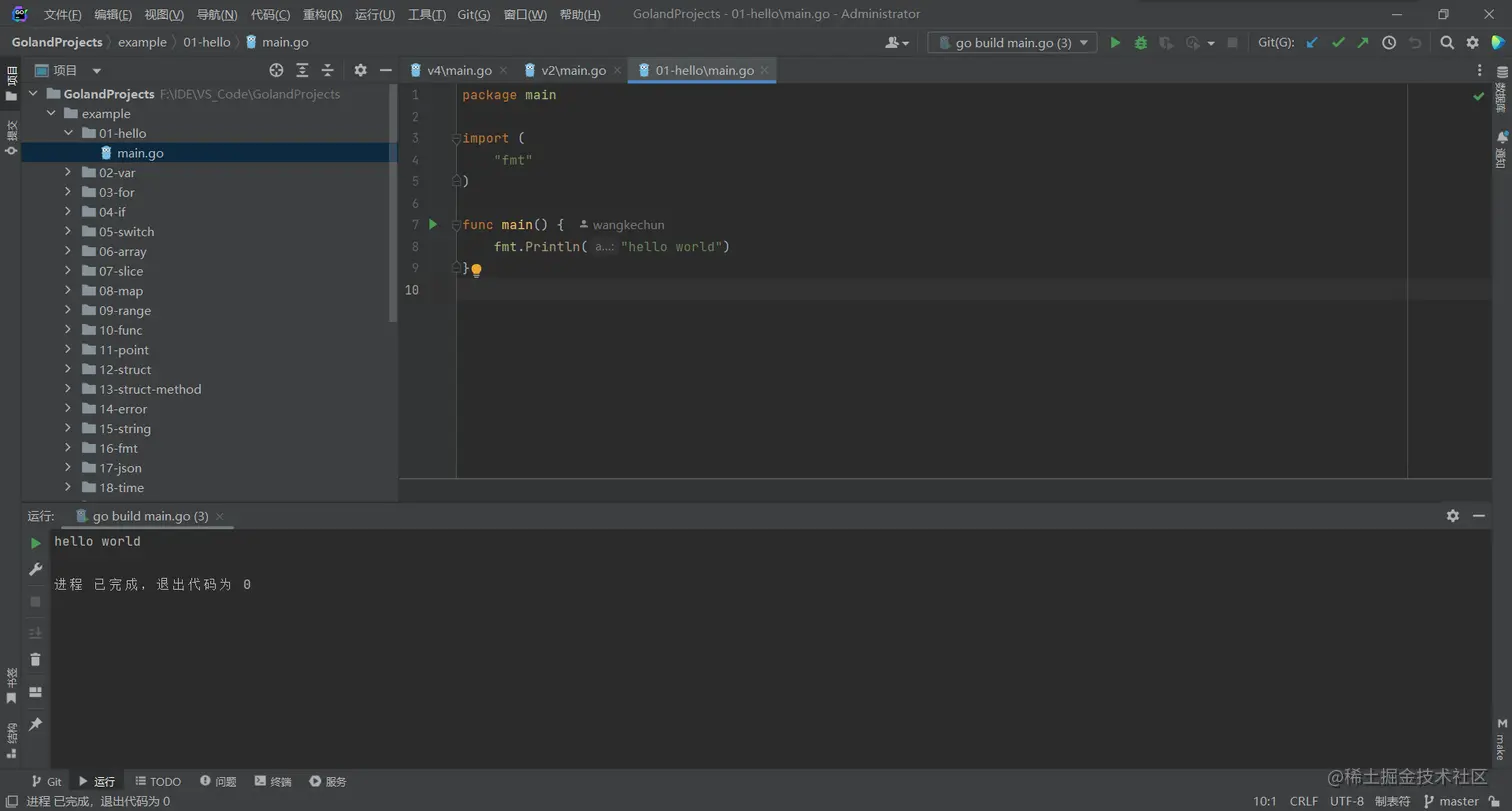
Task: Close the 01-hello\main.go tab
Action: pyautogui.click(x=765, y=70)
